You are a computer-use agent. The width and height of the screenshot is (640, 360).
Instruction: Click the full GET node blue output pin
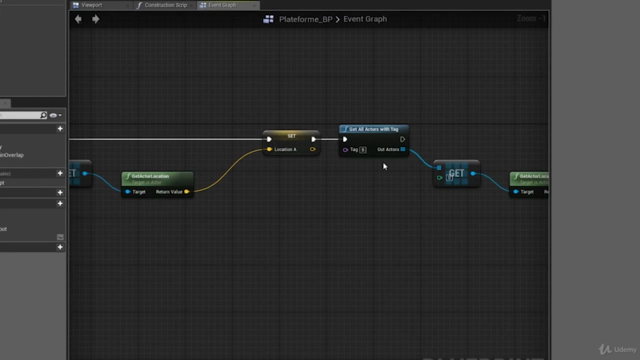[473, 173]
